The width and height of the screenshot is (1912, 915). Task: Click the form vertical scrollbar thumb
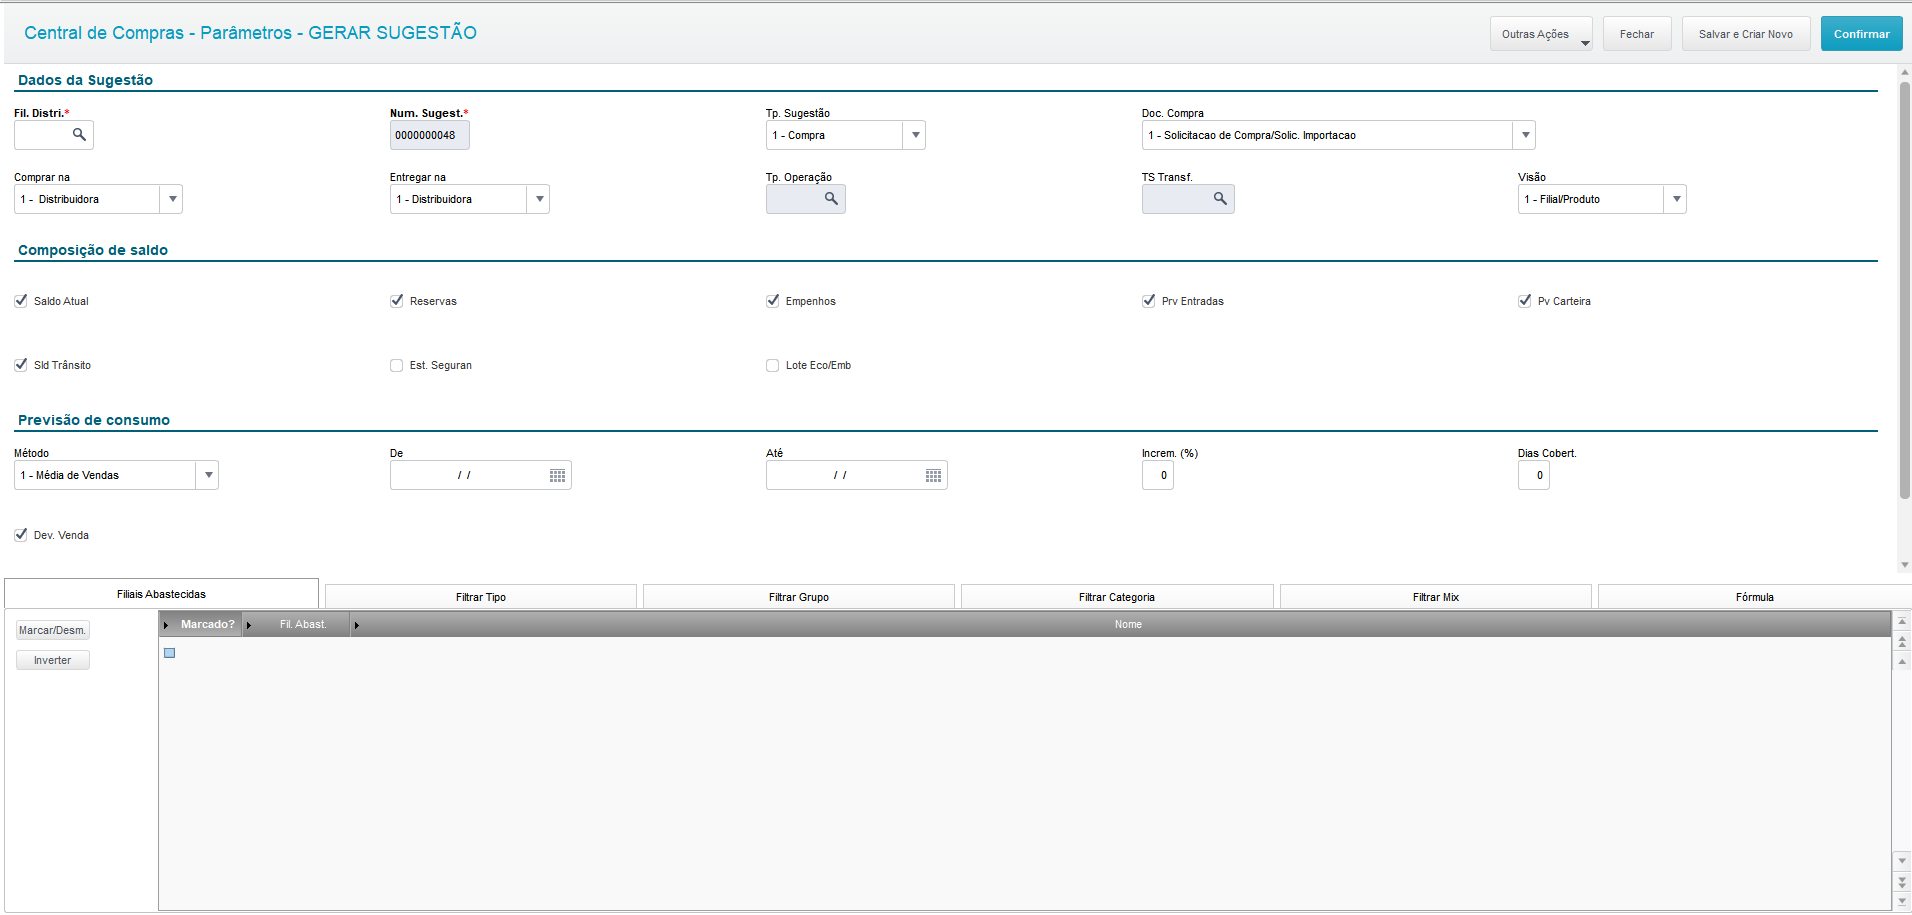tap(1904, 290)
